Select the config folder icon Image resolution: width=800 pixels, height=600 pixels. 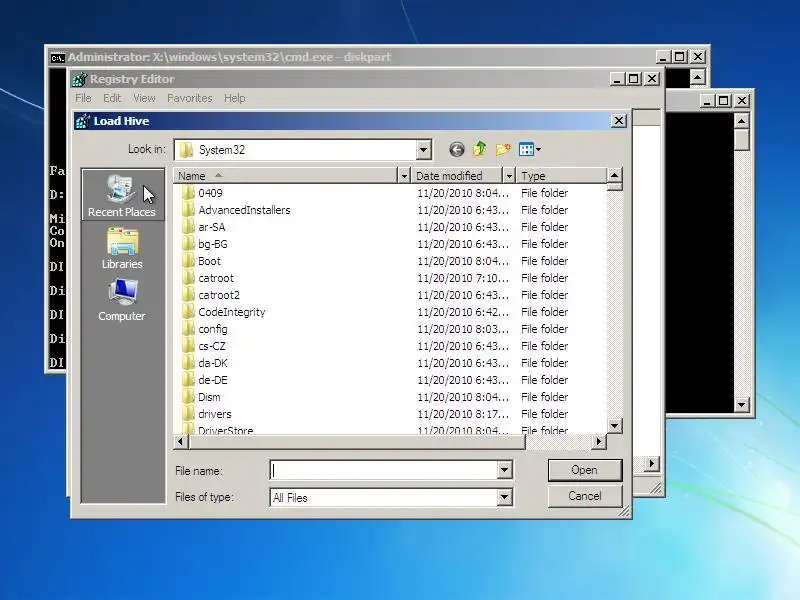click(x=188, y=329)
